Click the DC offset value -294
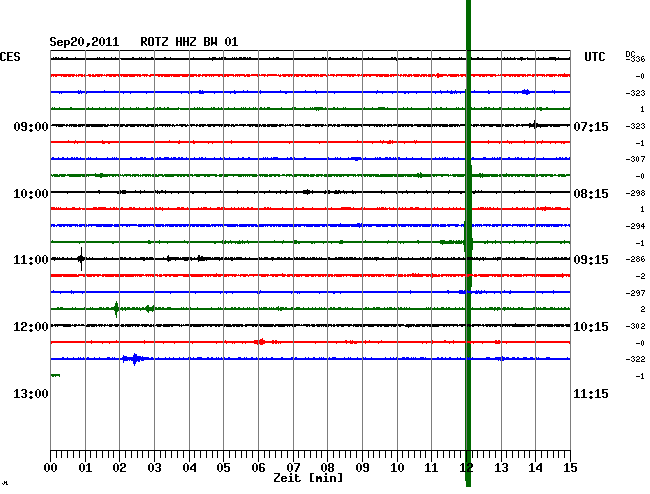 tap(635, 226)
